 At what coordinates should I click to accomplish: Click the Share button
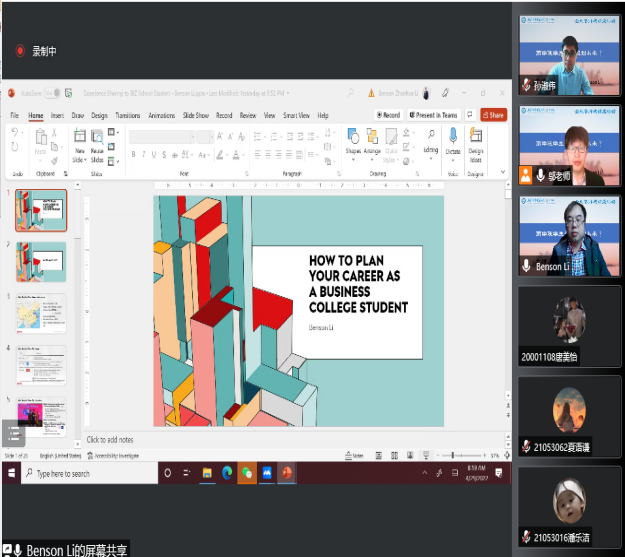(x=493, y=115)
